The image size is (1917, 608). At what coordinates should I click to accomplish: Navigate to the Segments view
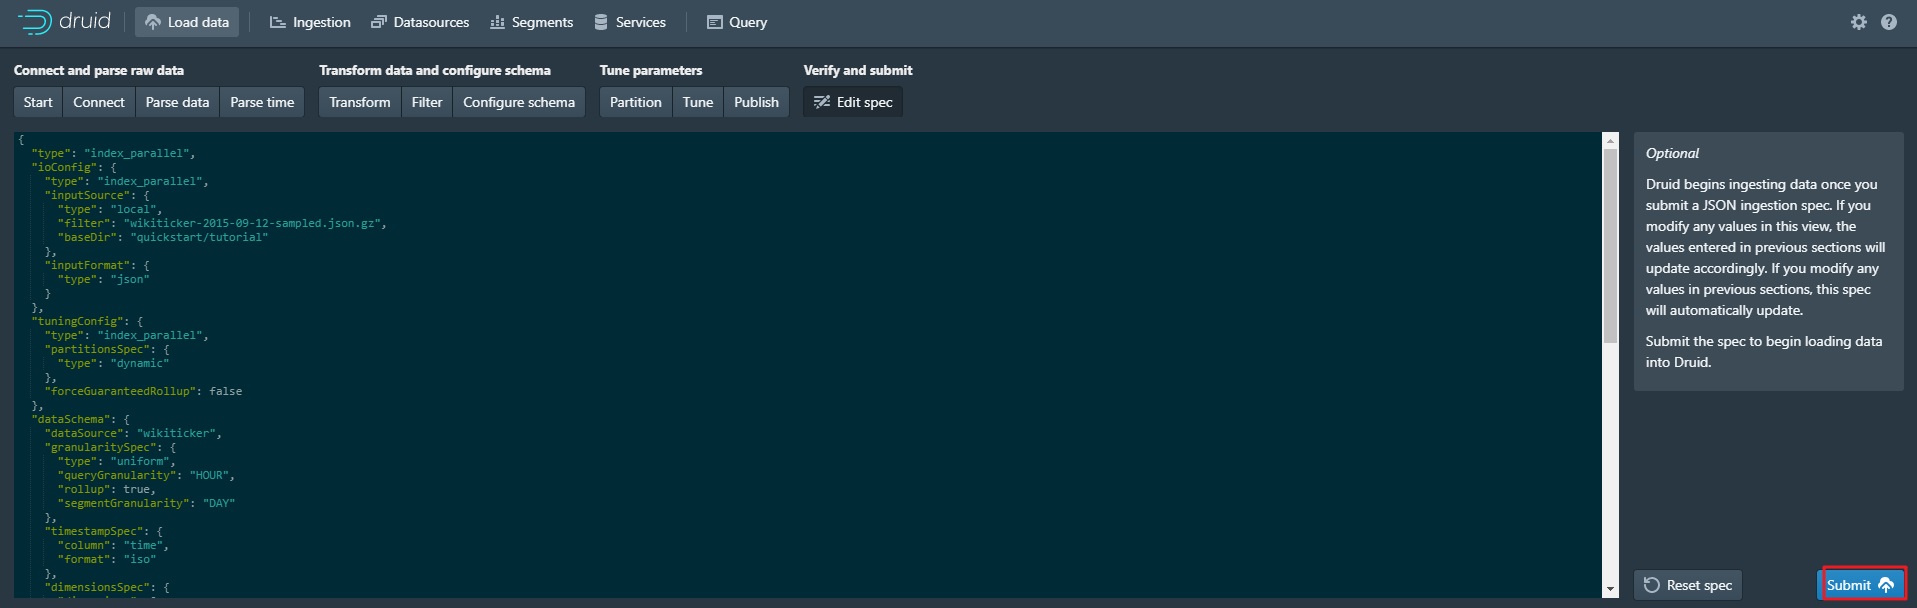pyautogui.click(x=531, y=22)
